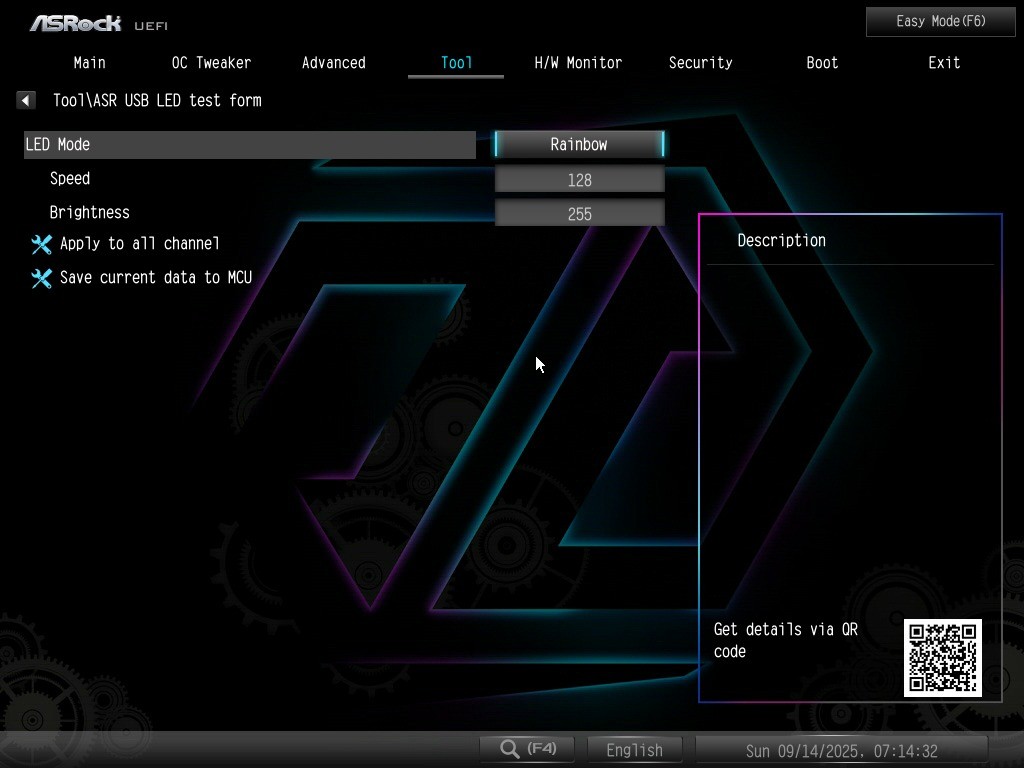Click the QR code image

942,657
